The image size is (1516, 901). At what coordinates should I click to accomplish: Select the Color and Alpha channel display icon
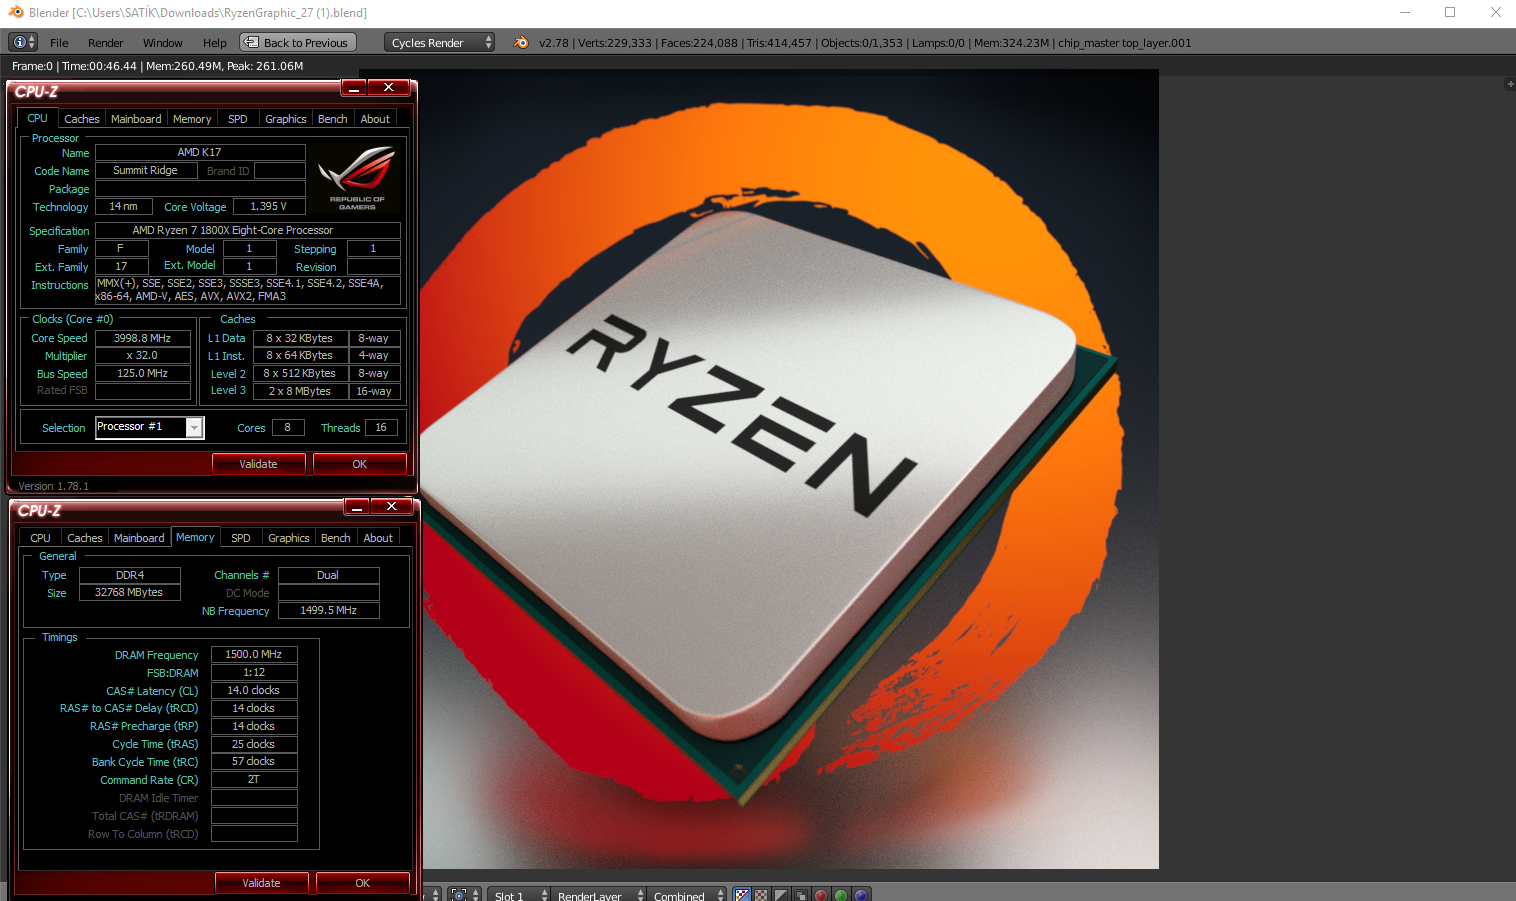742,895
